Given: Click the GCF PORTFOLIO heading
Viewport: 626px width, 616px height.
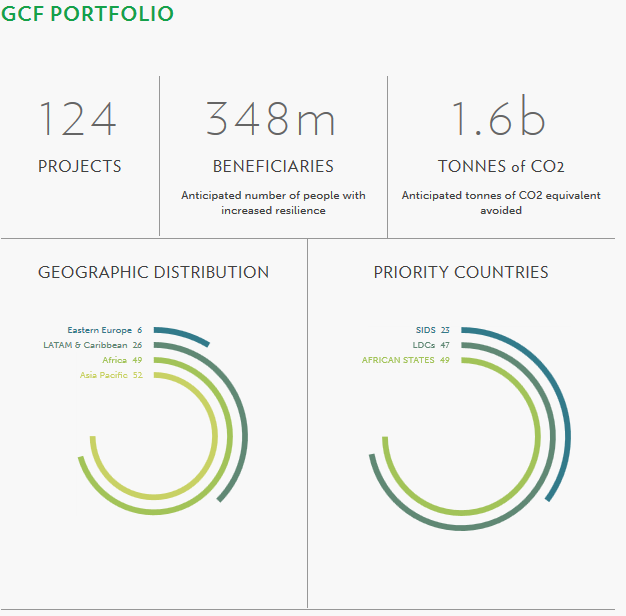Looking at the screenshot, I should (87, 14).
